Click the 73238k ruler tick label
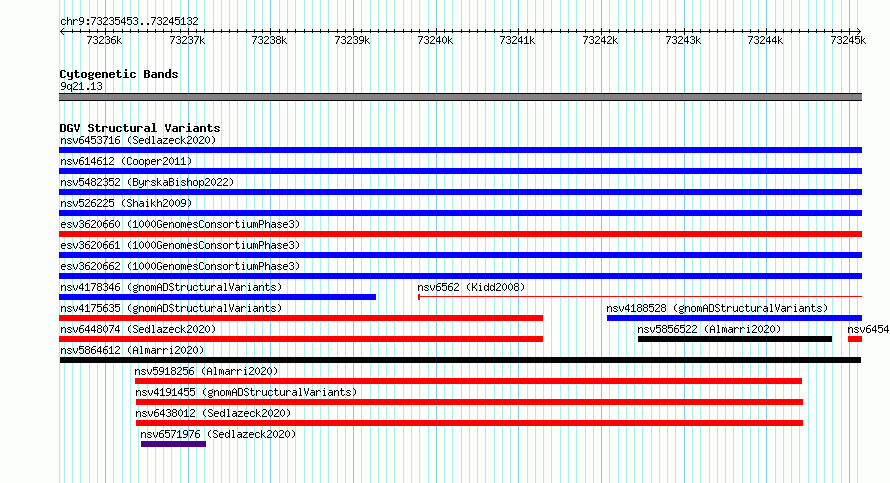 click(269, 40)
